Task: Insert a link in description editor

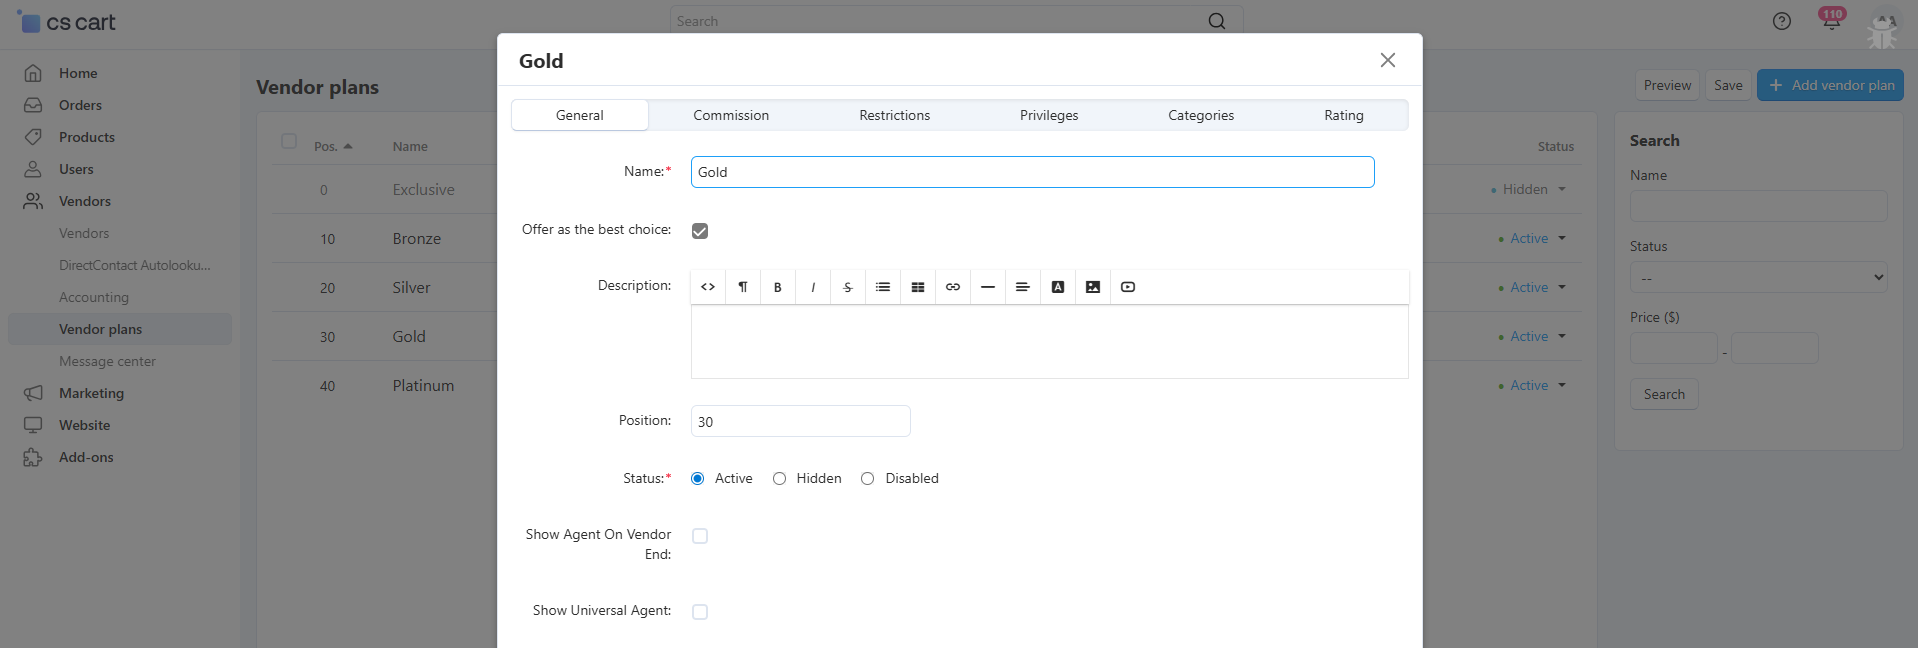Action: tap(953, 287)
